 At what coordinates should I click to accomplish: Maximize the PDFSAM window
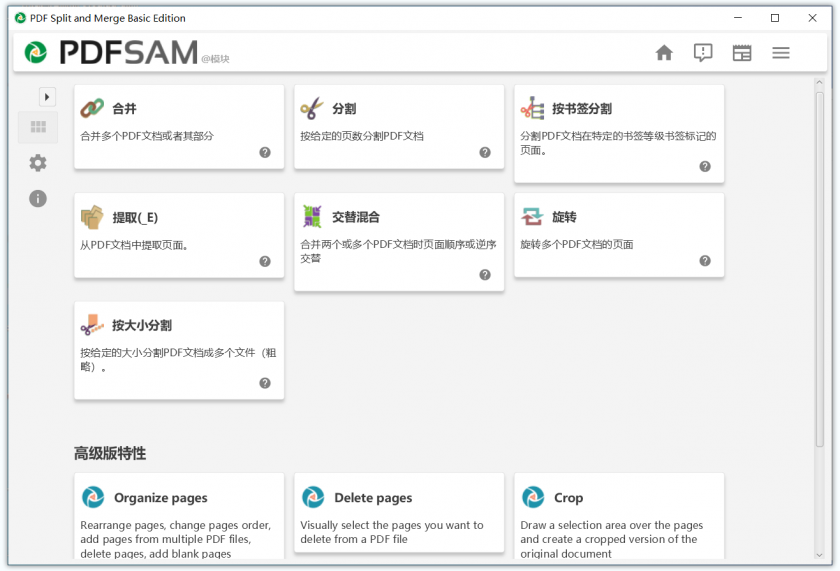tap(775, 18)
